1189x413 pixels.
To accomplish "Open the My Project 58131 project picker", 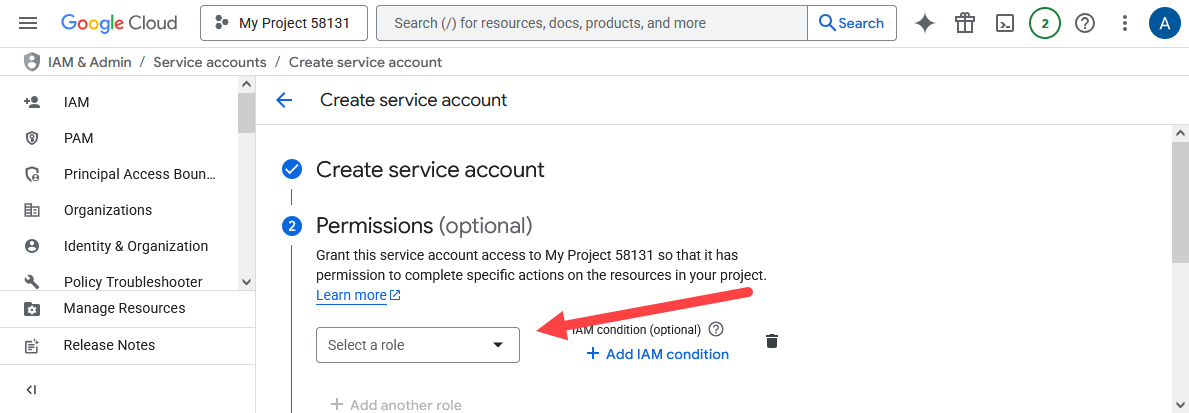I will [x=283, y=23].
